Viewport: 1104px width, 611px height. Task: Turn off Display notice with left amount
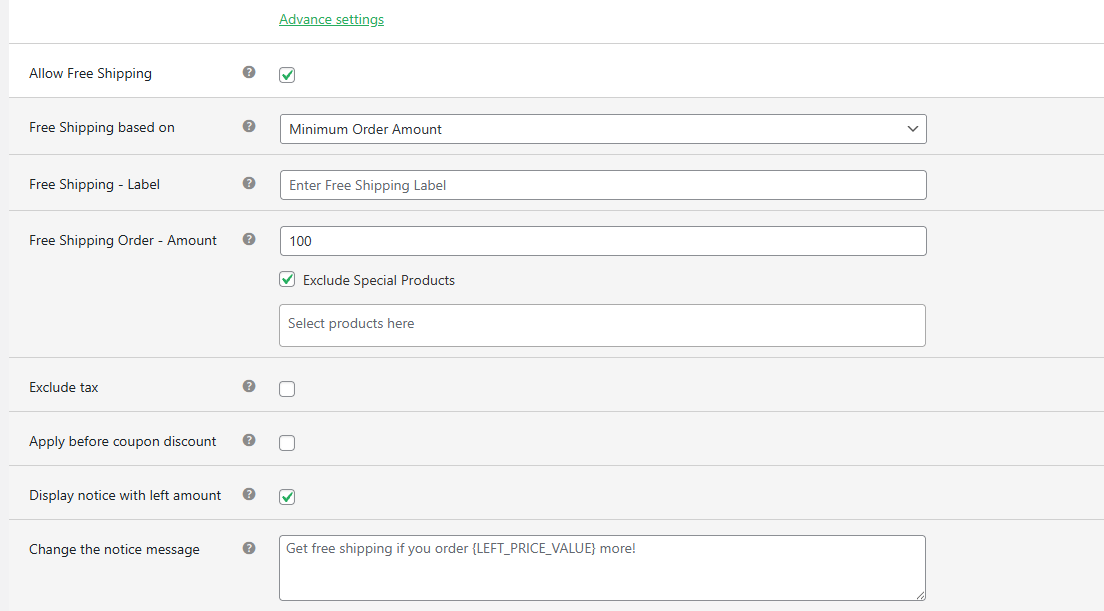[x=287, y=496]
